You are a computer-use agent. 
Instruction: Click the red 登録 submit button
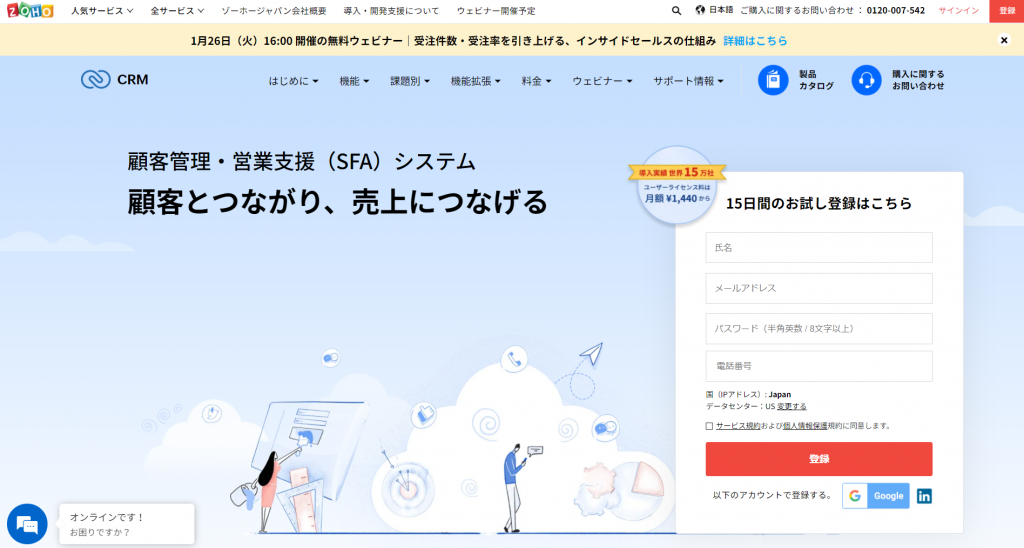[819, 459]
